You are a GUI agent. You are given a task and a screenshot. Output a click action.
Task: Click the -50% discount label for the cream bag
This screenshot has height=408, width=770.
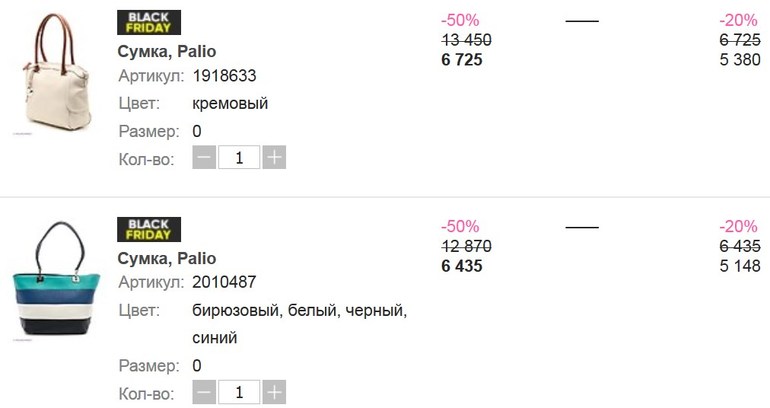pyautogui.click(x=460, y=19)
